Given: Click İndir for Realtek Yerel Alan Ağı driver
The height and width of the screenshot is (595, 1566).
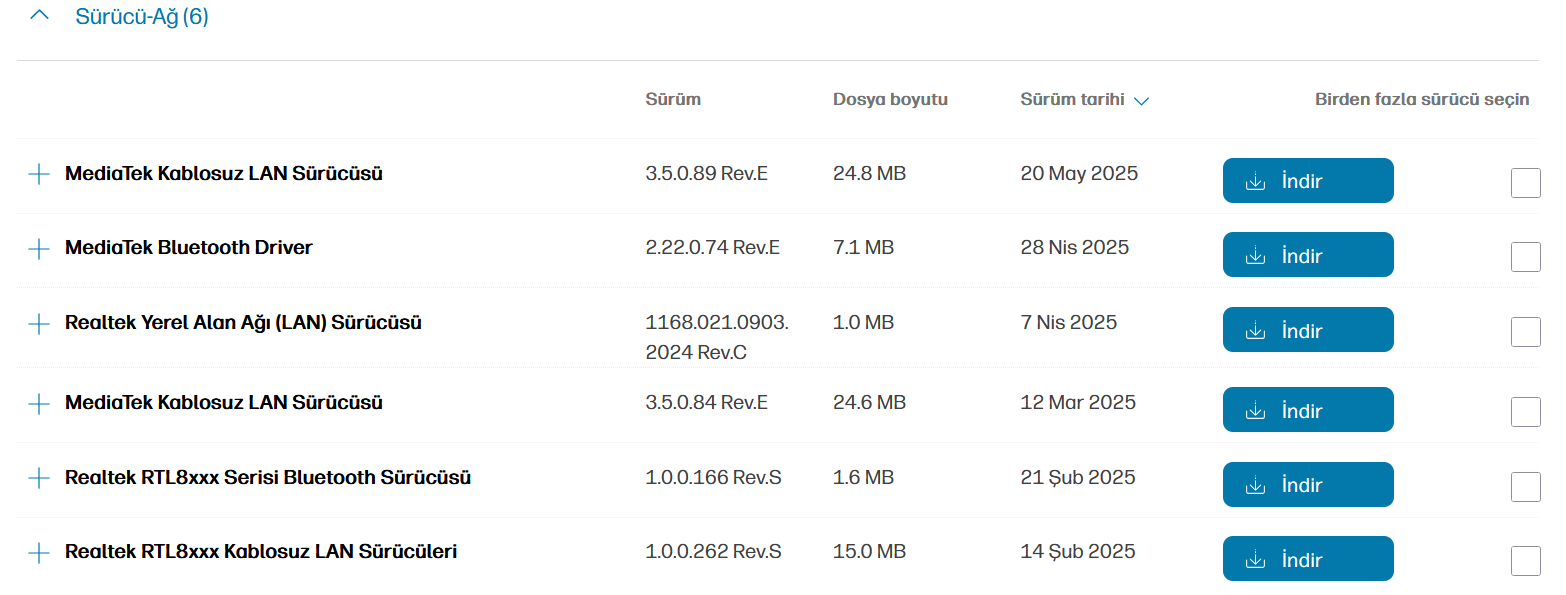Looking at the screenshot, I should tap(1308, 330).
